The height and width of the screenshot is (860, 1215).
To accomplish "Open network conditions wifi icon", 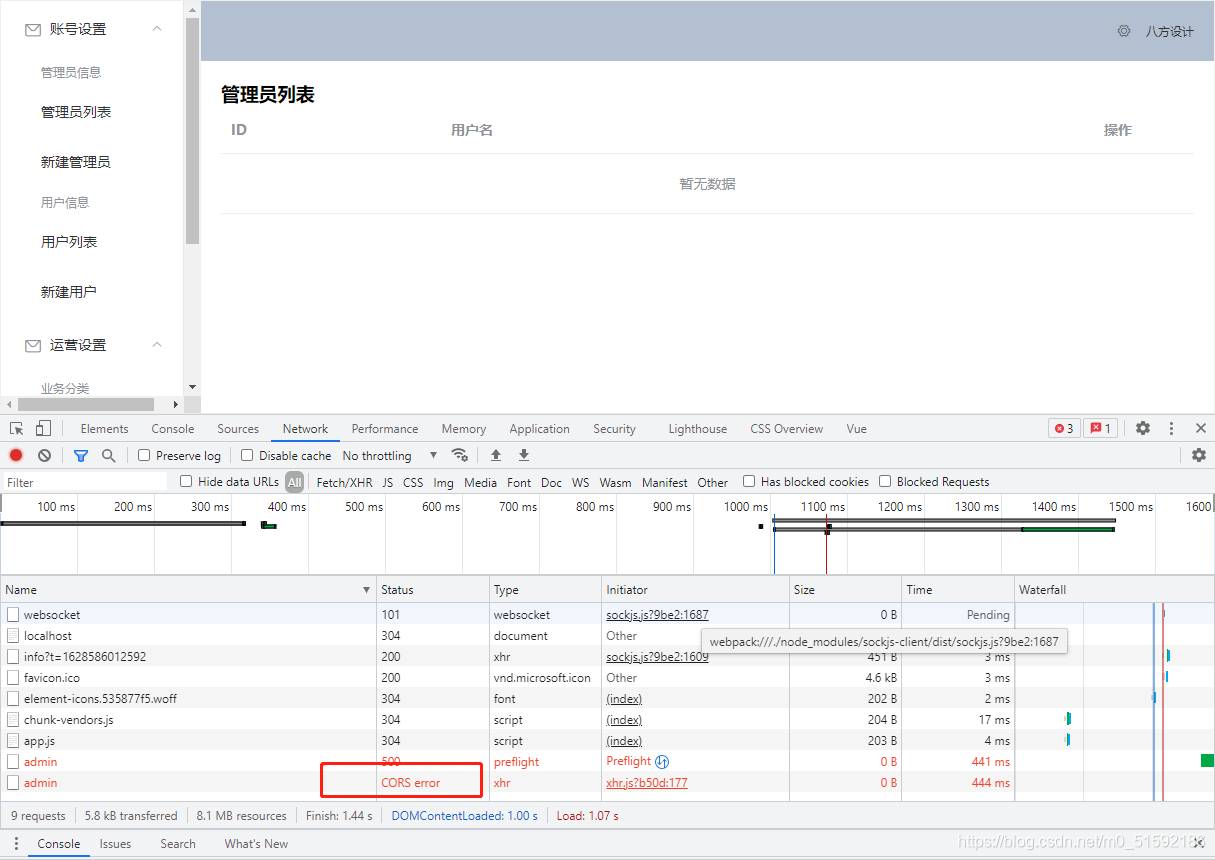I will tap(460, 455).
